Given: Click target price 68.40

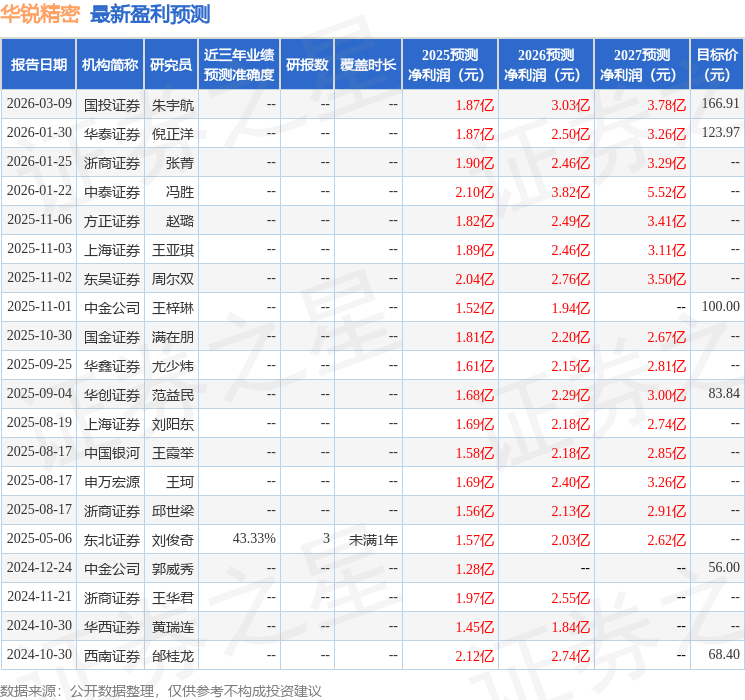Looking at the screenshot, I should point(724,654).
